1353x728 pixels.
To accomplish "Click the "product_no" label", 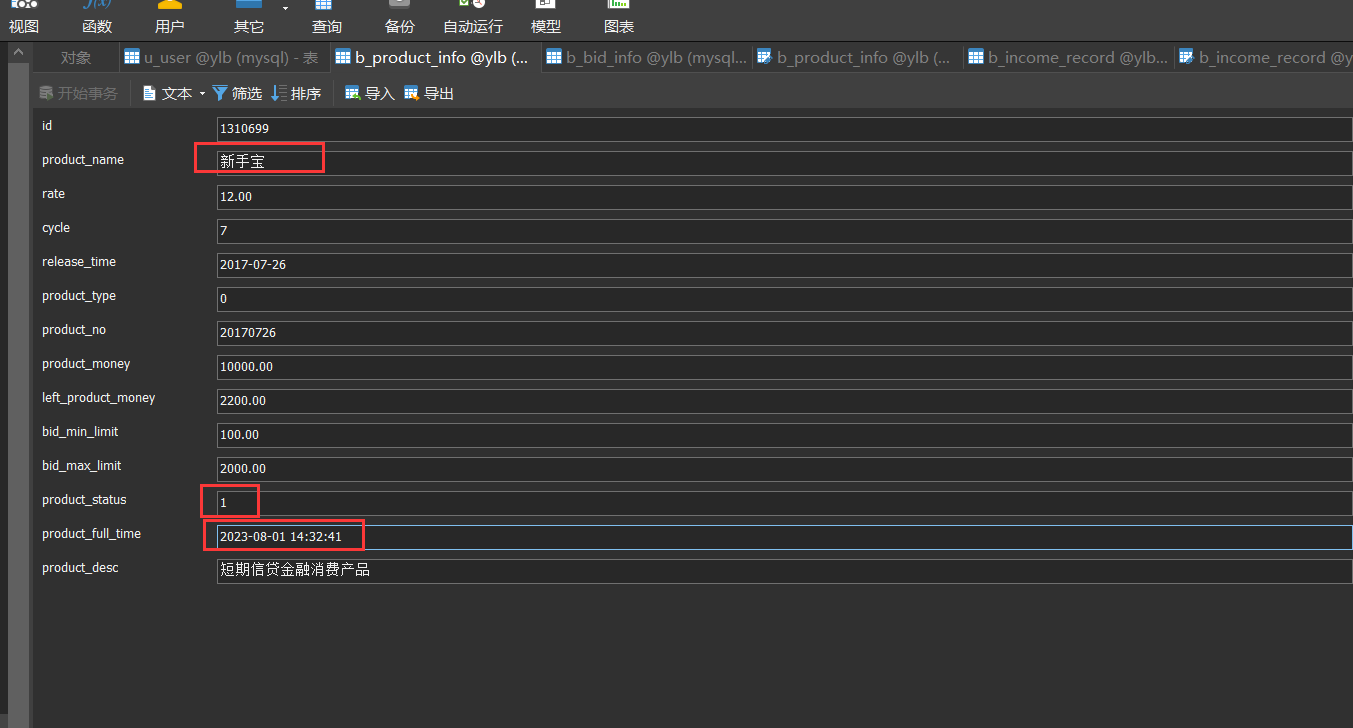I will tap(74, 330).
